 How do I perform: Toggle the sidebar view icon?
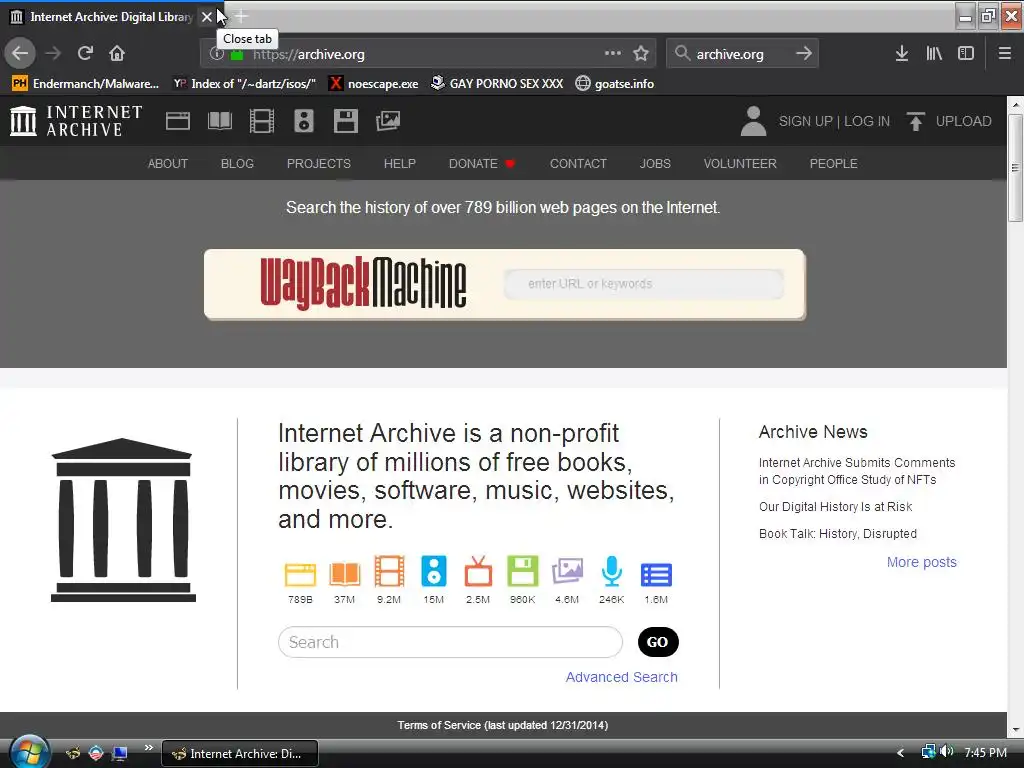[966, 53]
